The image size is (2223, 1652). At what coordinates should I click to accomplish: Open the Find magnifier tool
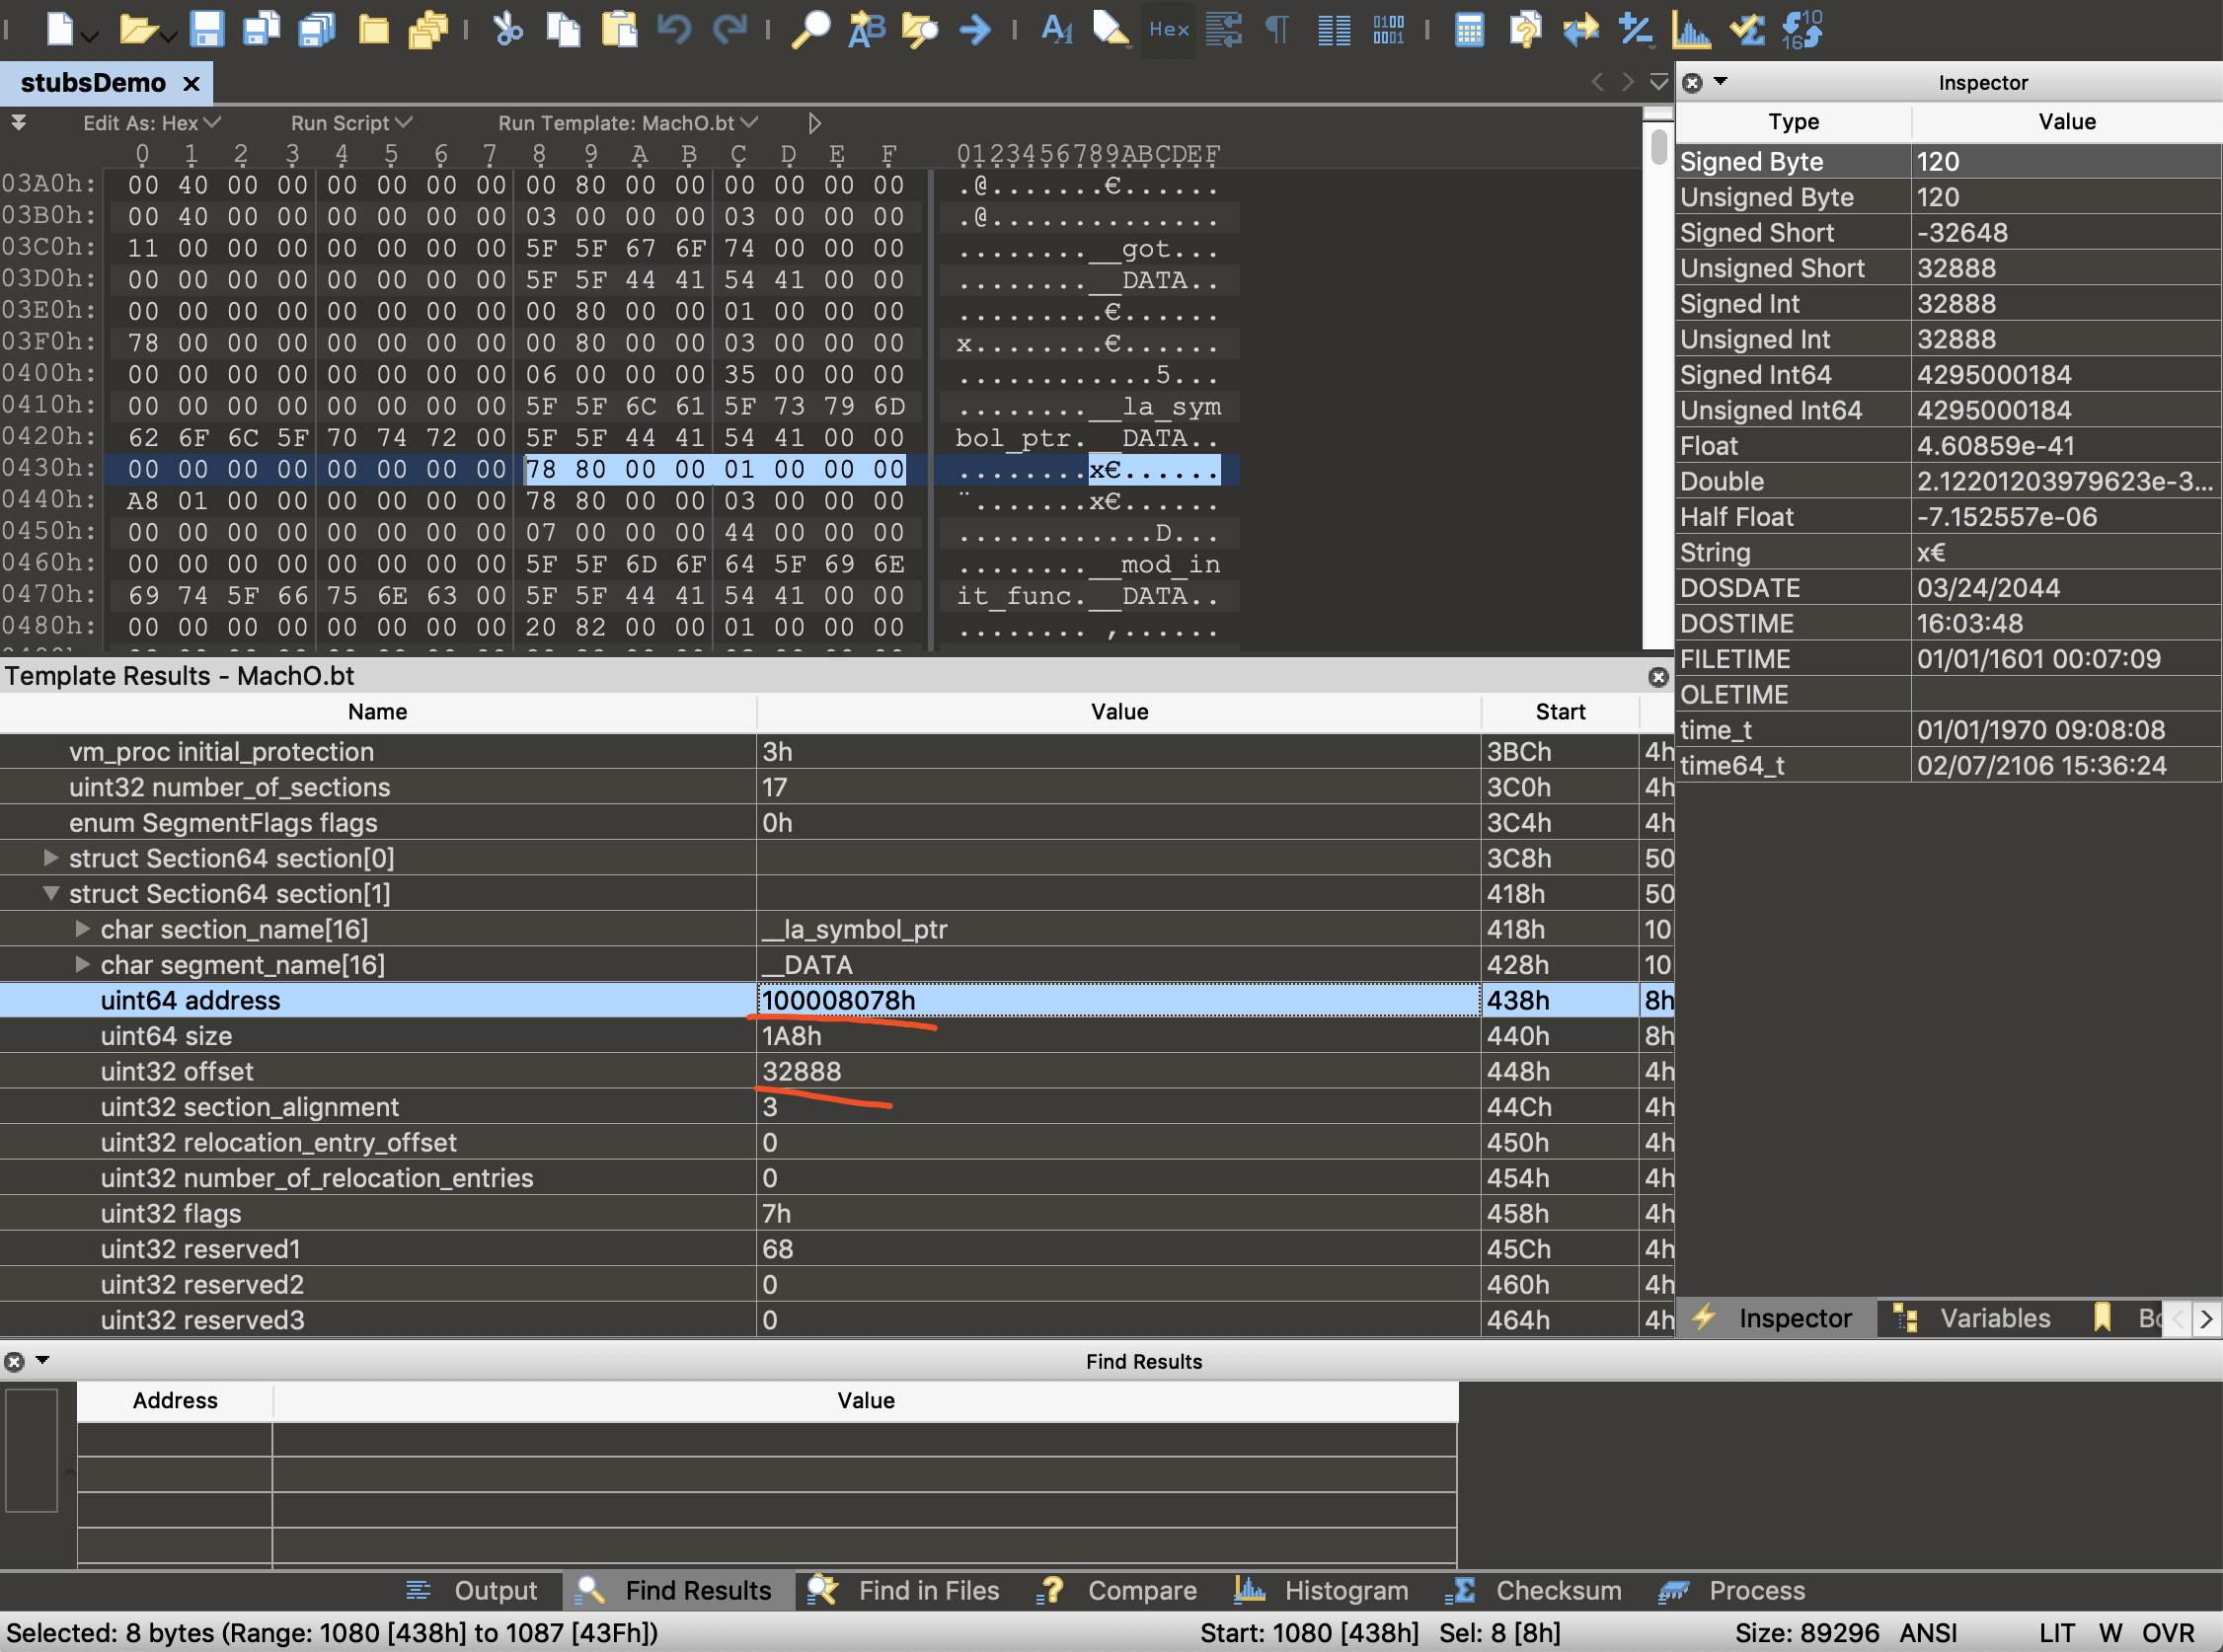pos(810,29)
